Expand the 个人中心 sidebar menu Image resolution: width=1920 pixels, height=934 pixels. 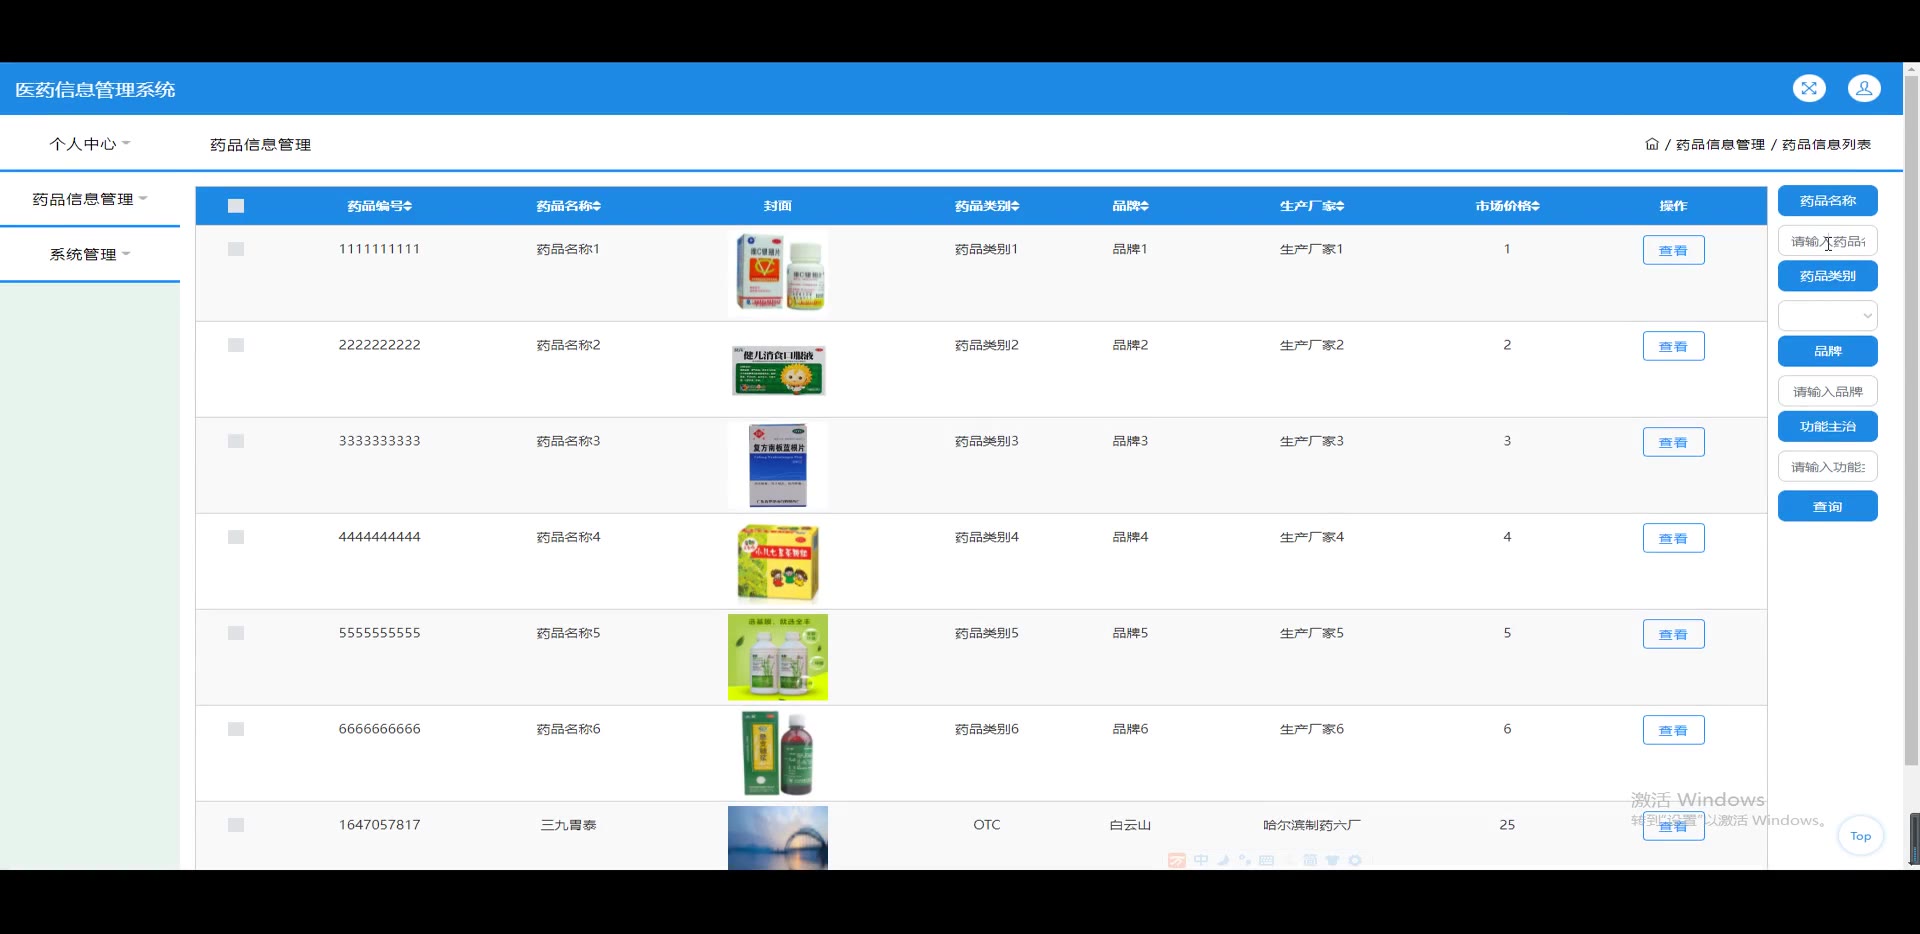(x=90, y=144)
